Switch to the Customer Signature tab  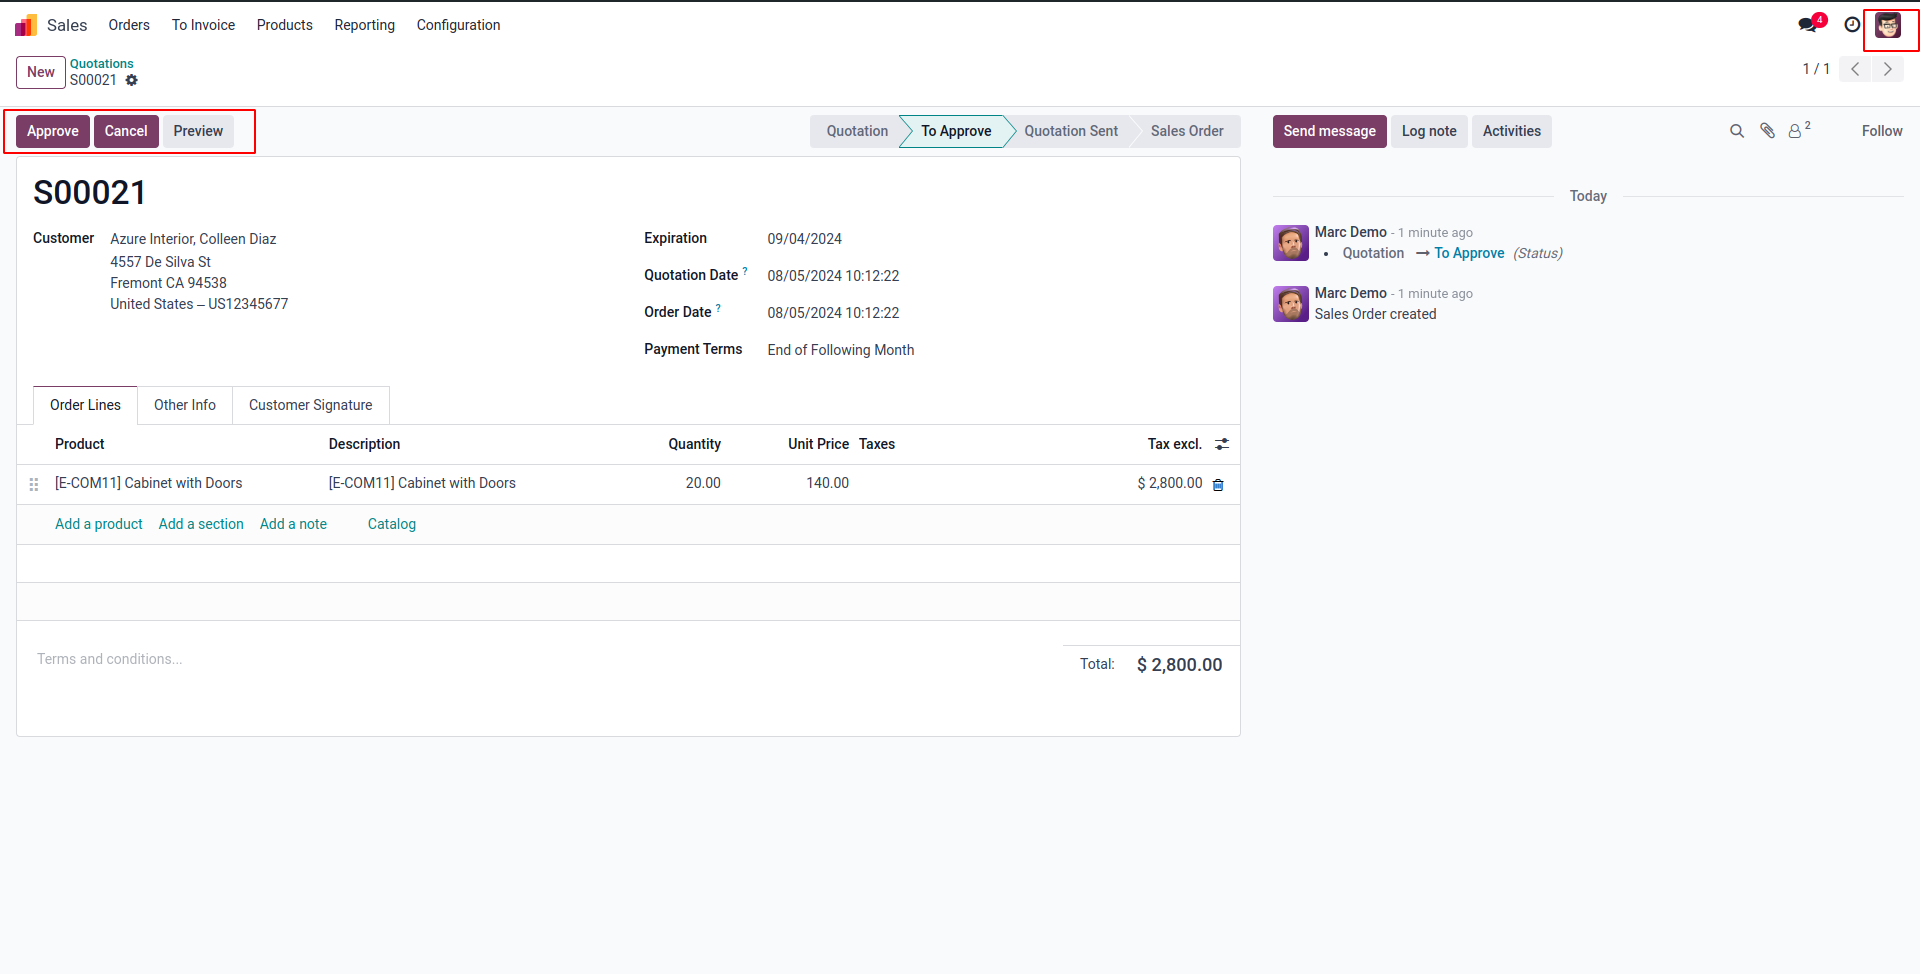pos(310,405)
